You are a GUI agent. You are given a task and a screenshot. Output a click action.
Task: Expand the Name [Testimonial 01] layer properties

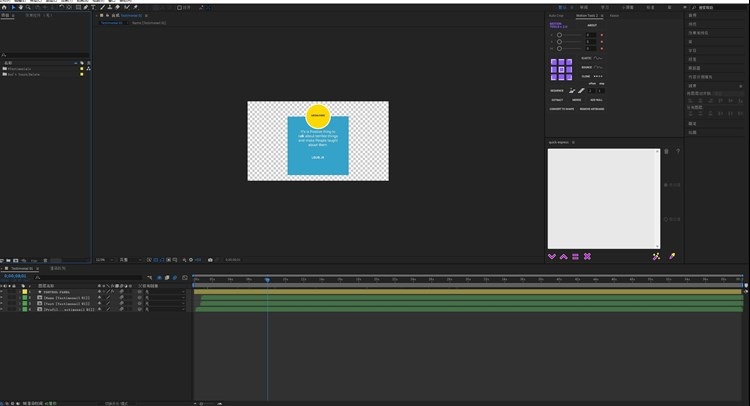pyautogui.click(x=20, y=297)
